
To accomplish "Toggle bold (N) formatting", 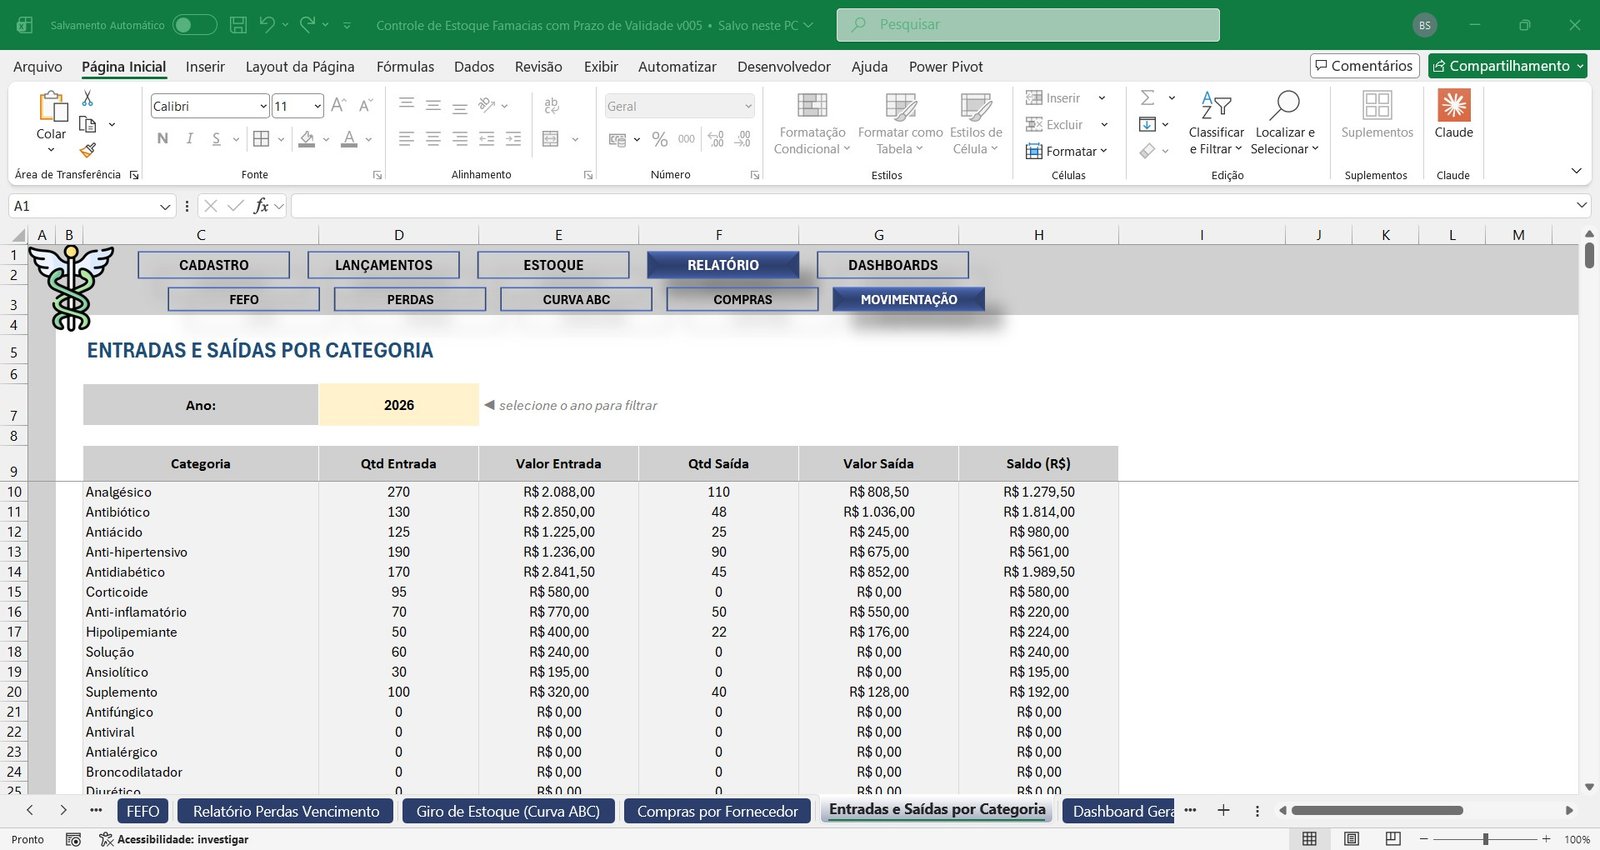I will point(163,139).
